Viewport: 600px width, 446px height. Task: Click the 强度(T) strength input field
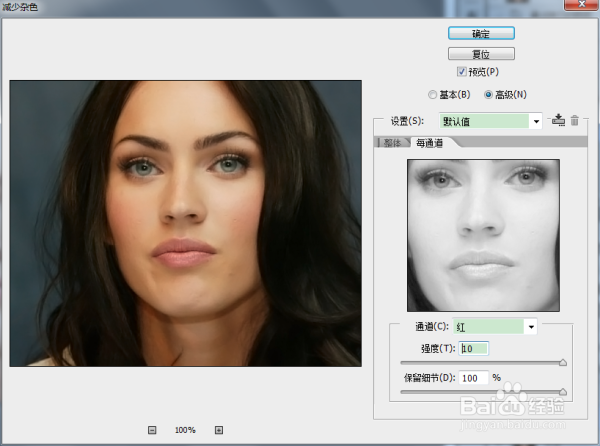[474, 348]
